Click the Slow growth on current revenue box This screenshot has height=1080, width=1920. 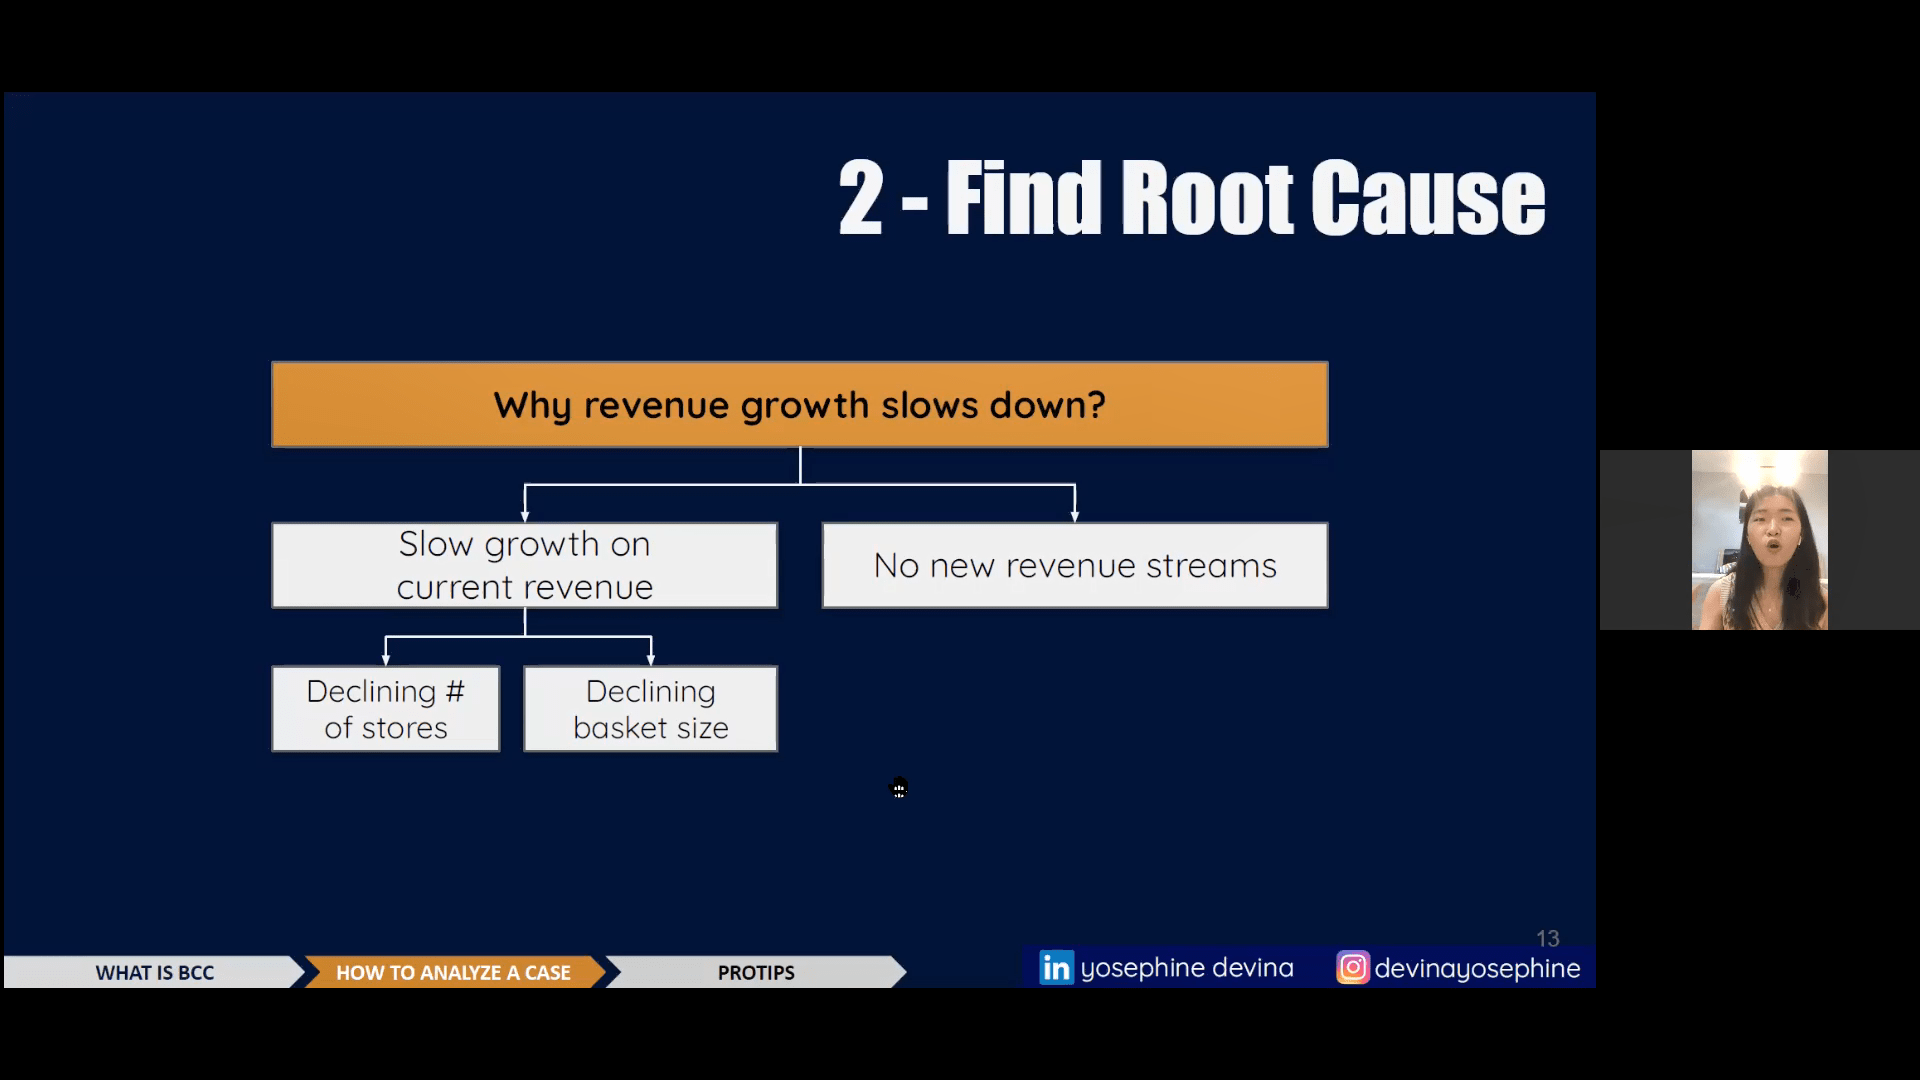pos(524,565)
